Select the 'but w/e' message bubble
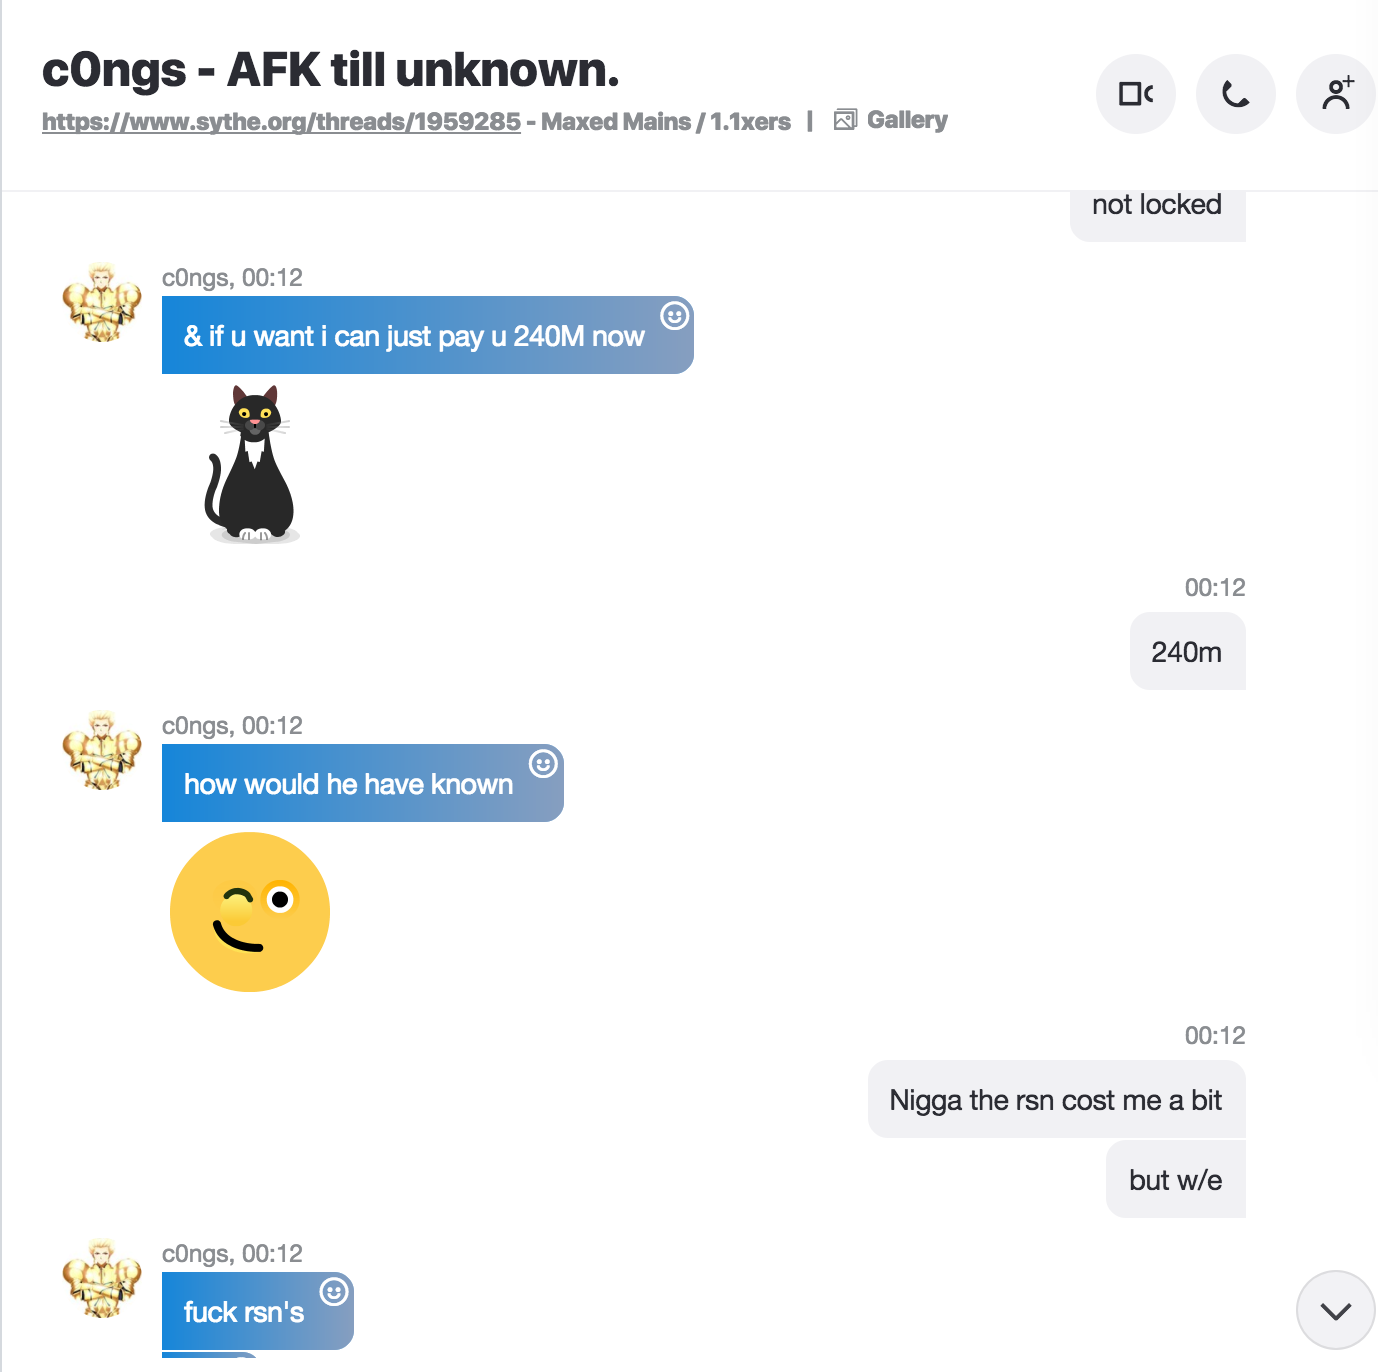 pos(1176,1180)
